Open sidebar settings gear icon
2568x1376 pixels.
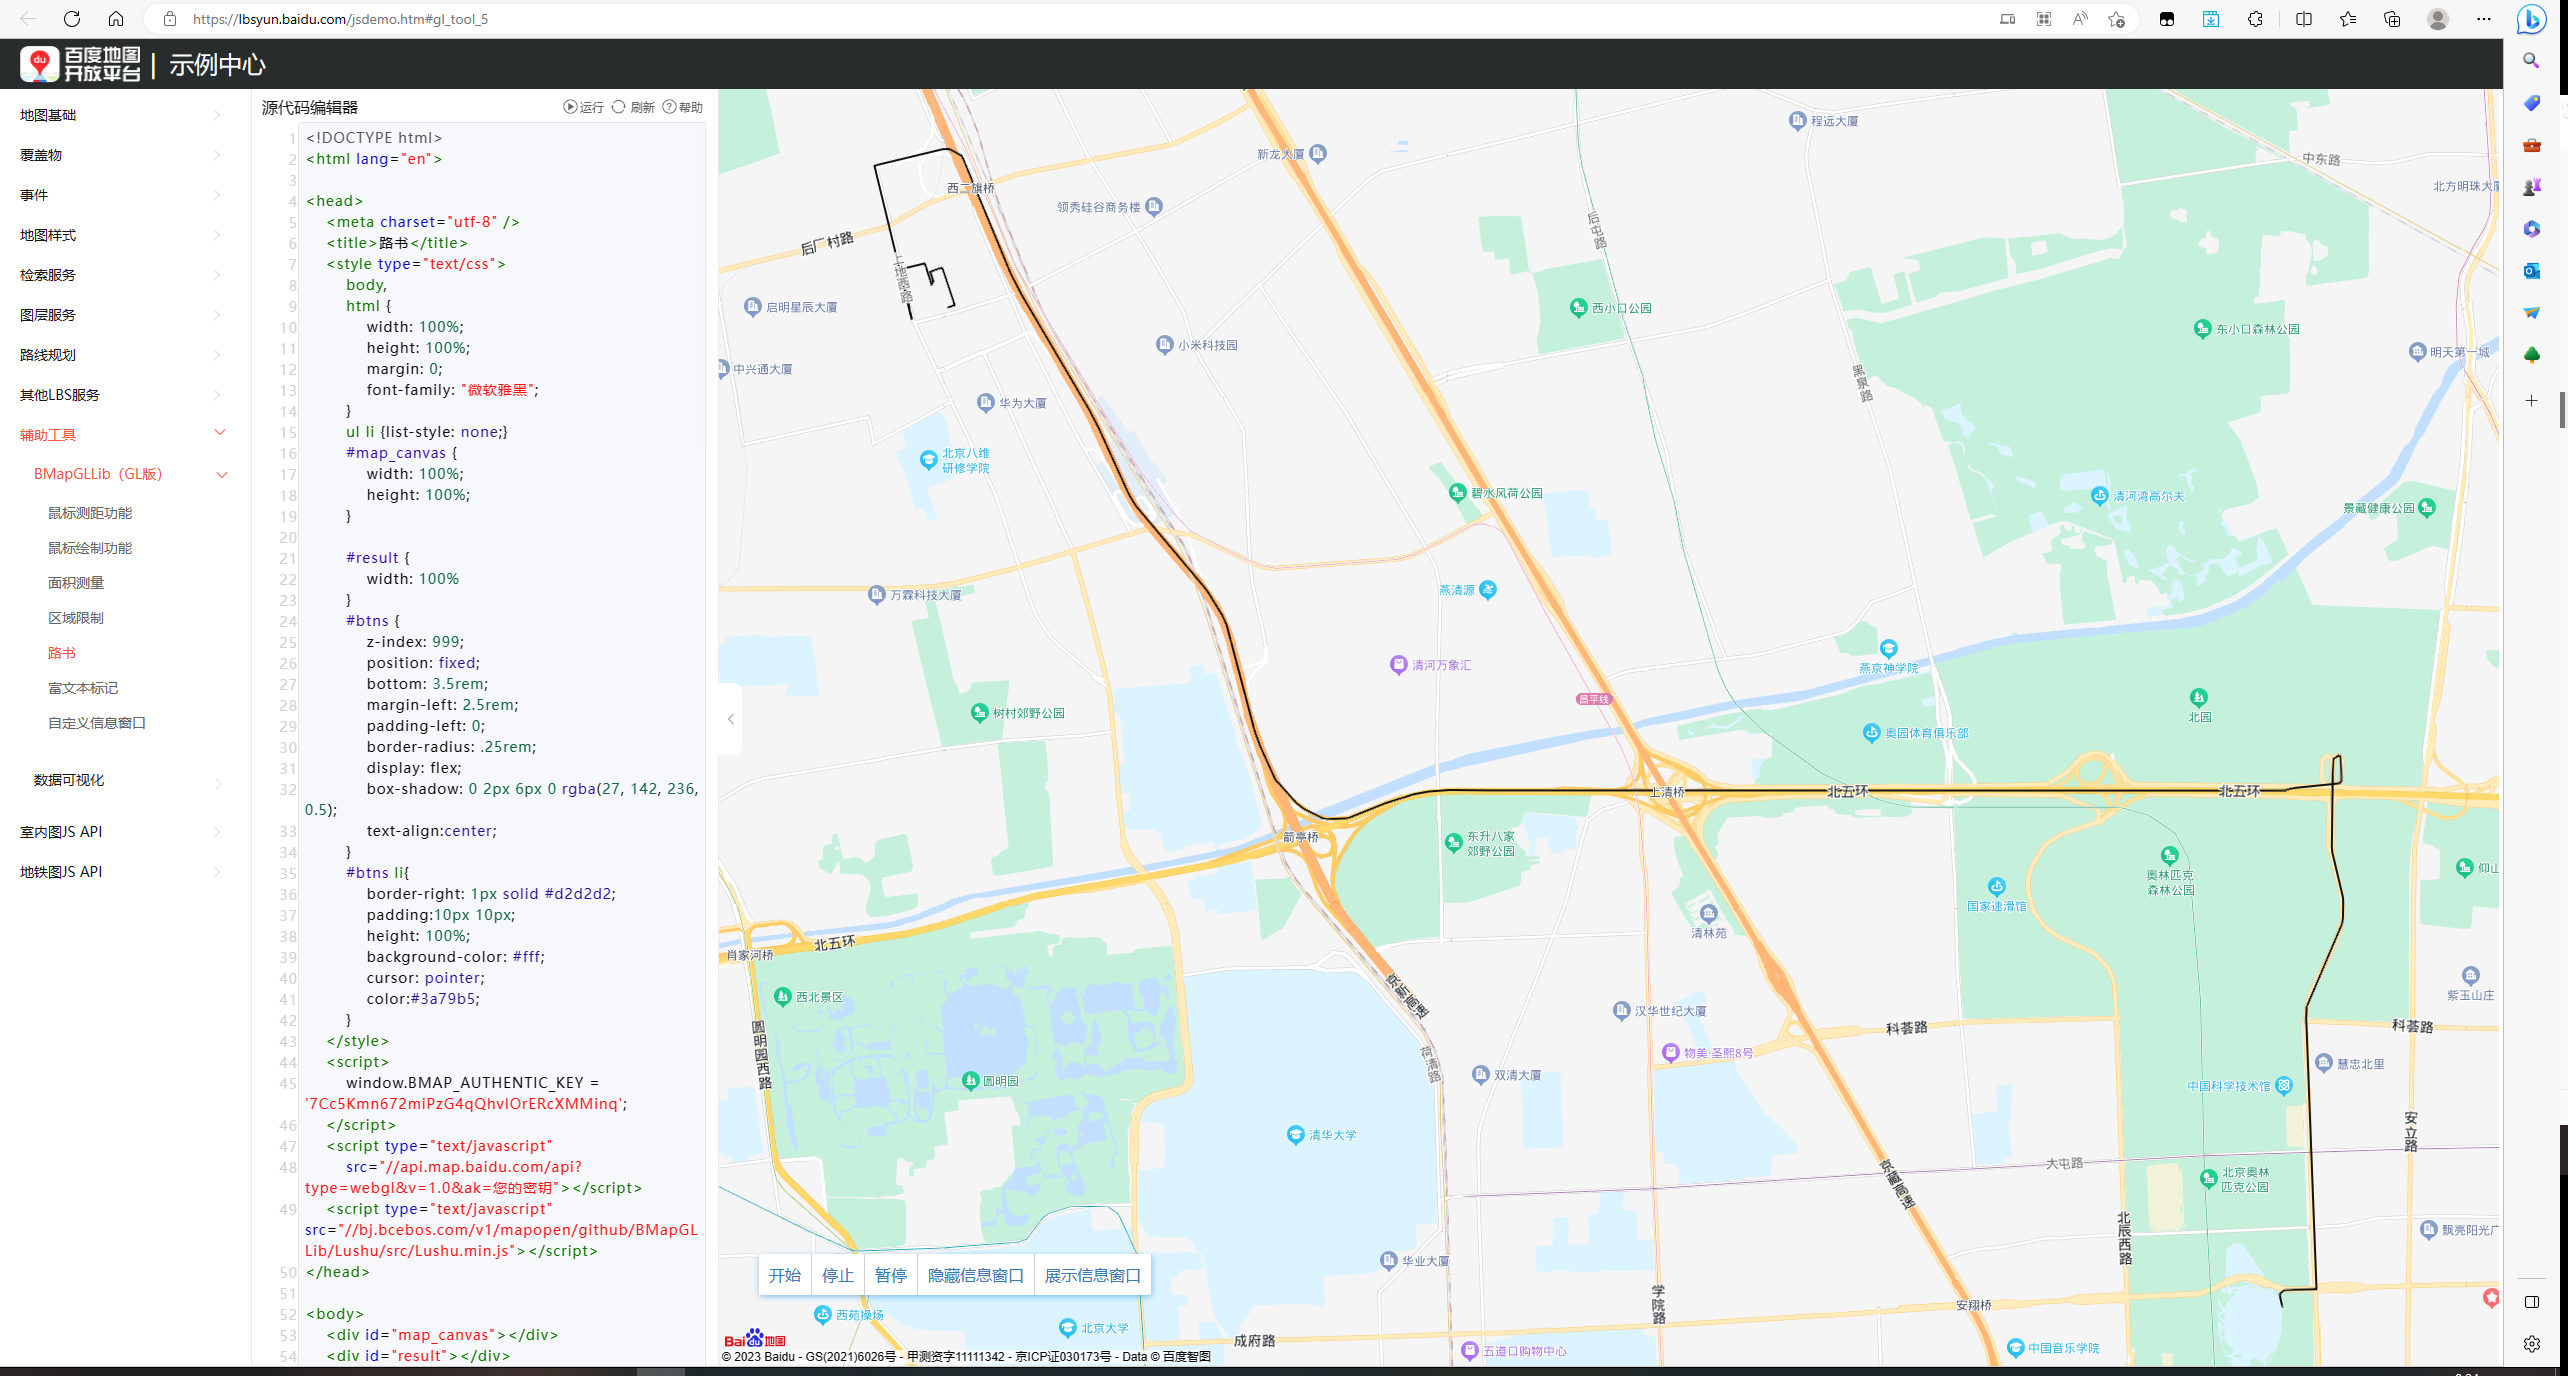[x=2531, y=1344]
